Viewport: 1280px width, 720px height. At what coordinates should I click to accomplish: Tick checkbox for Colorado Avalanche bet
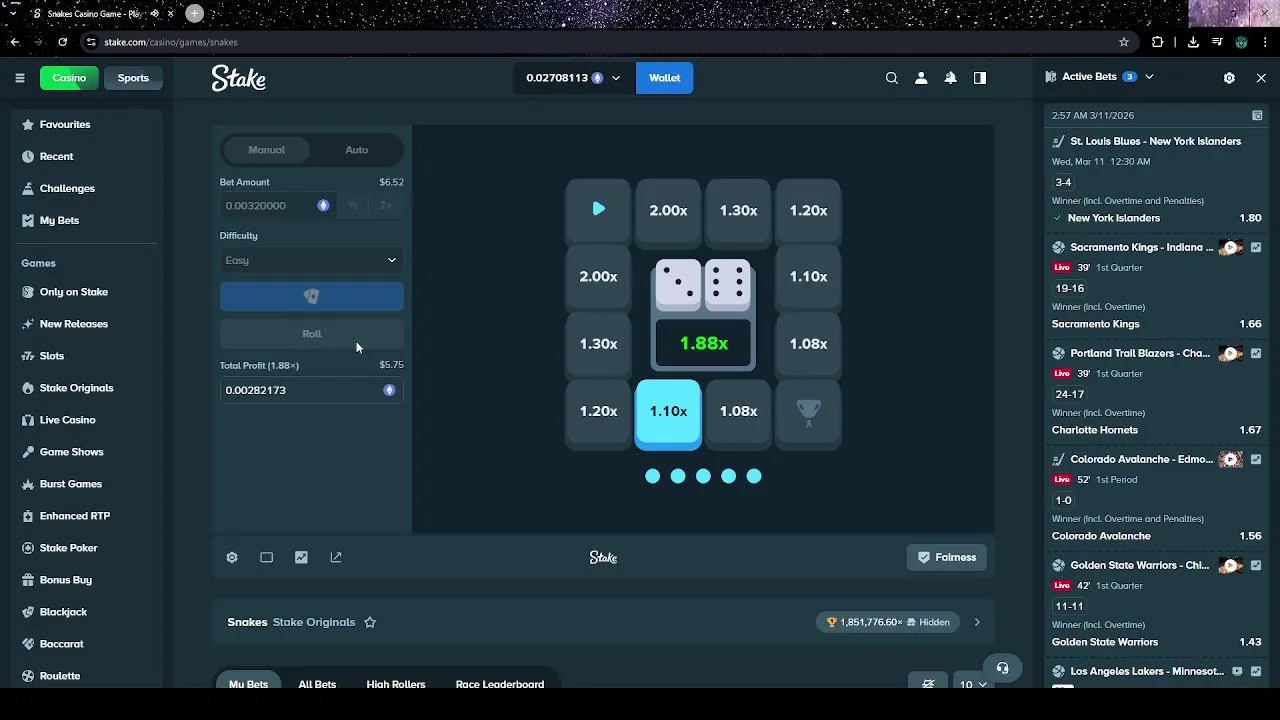pos(1256,460)
